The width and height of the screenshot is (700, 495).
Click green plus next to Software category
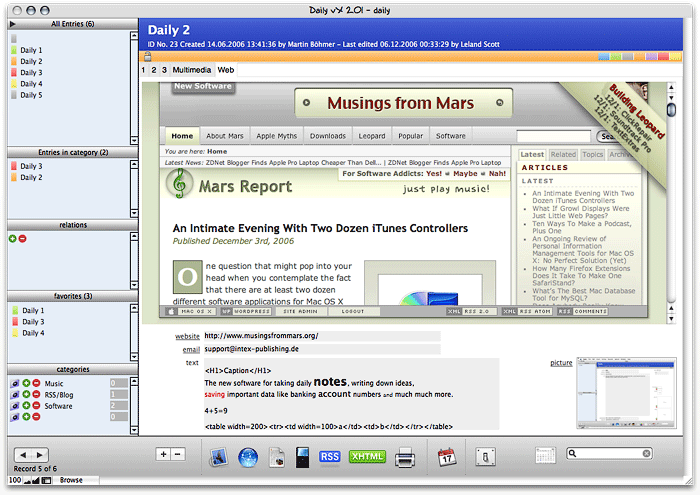click(26, 405)
